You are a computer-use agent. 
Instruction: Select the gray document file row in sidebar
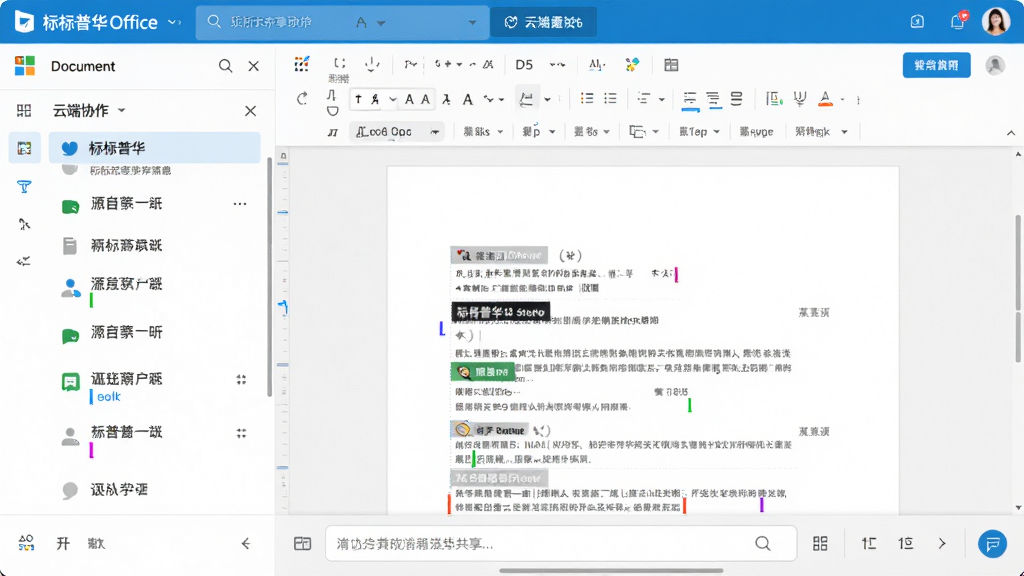tap(154, 246)
